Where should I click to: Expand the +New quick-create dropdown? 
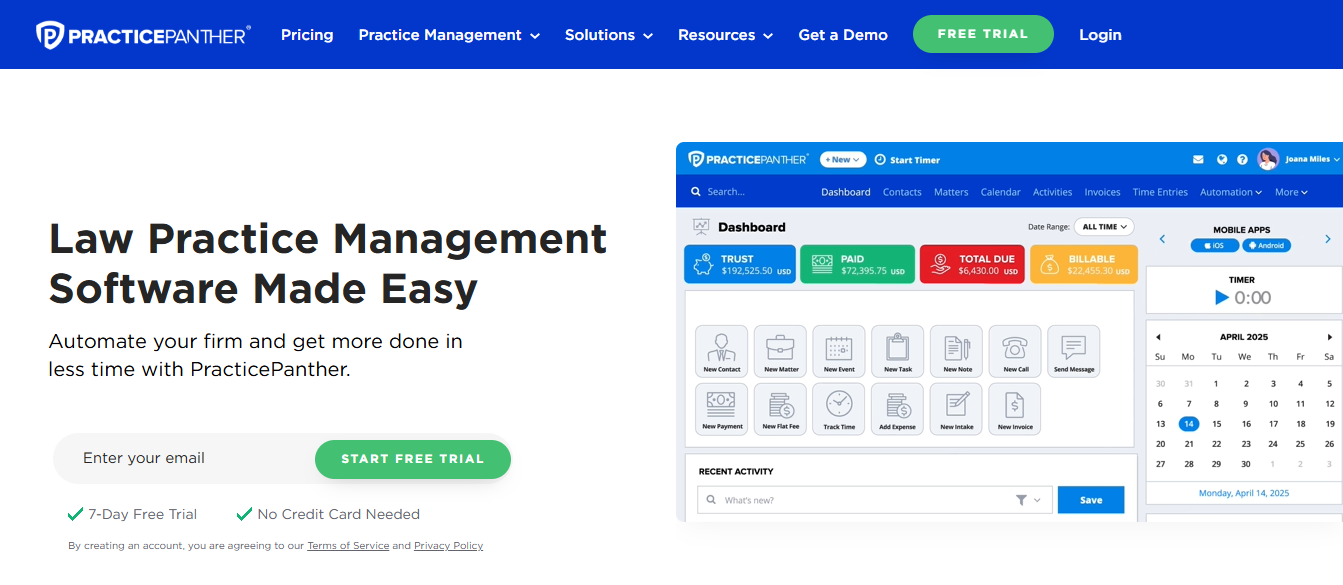[842, 159]
